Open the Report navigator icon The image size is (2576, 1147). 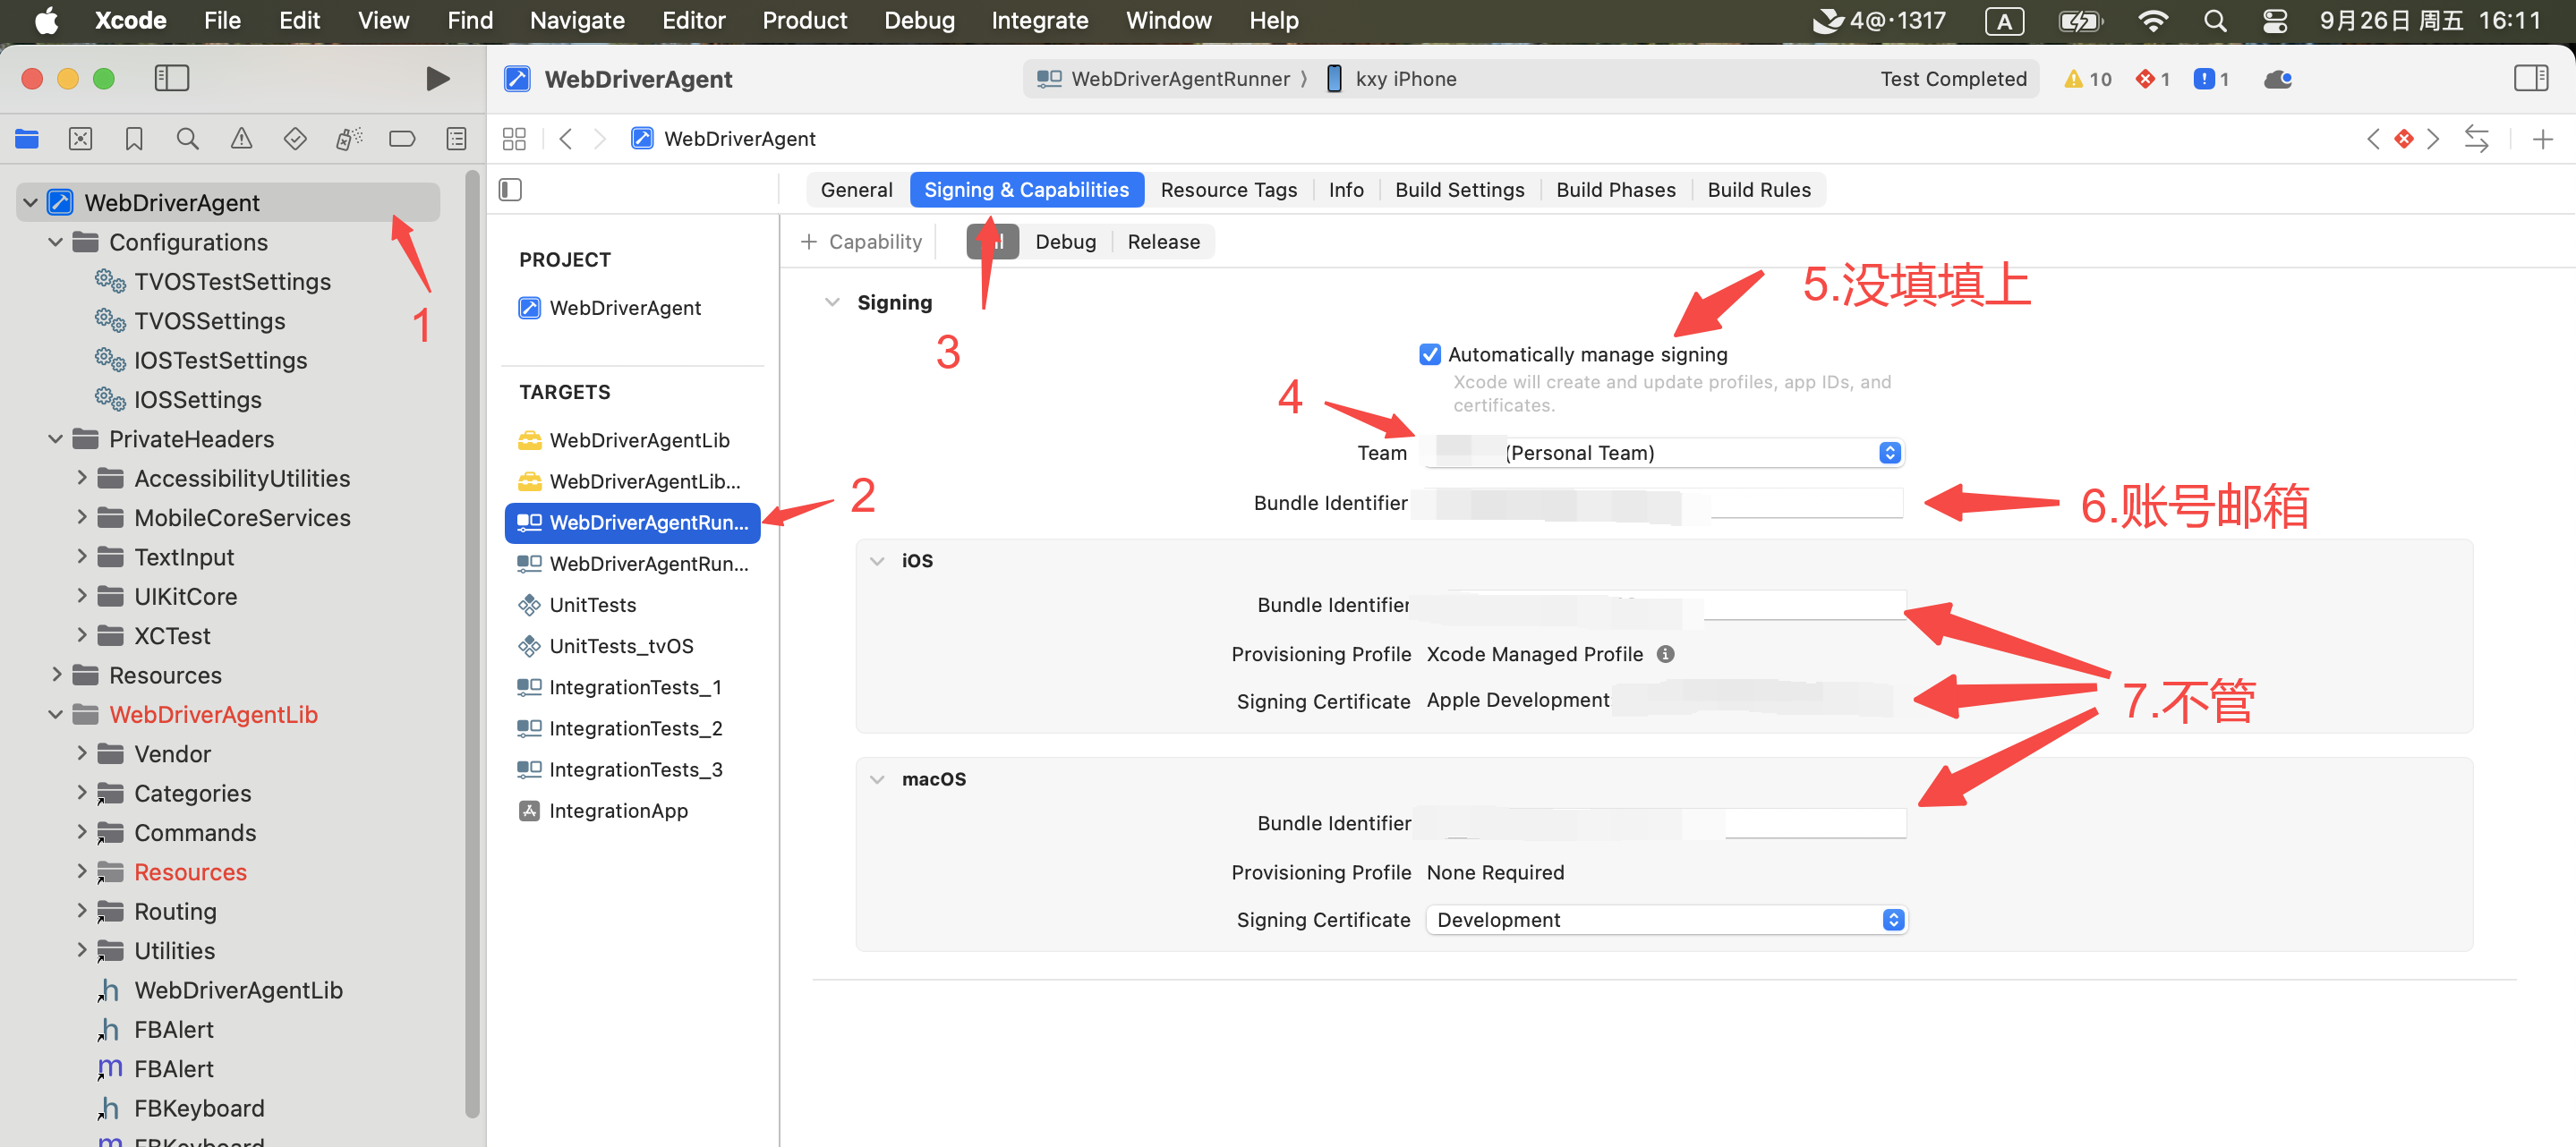456,139
